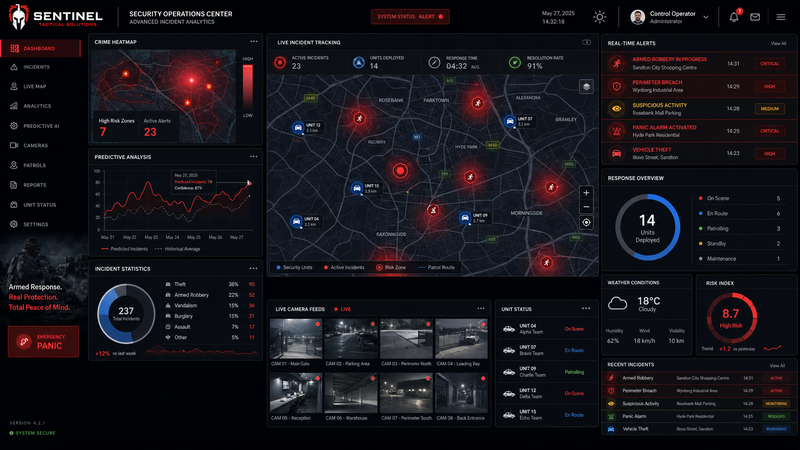Click the map layers icon
Viewport: 800px width, 450px height.
click(586, 87)
